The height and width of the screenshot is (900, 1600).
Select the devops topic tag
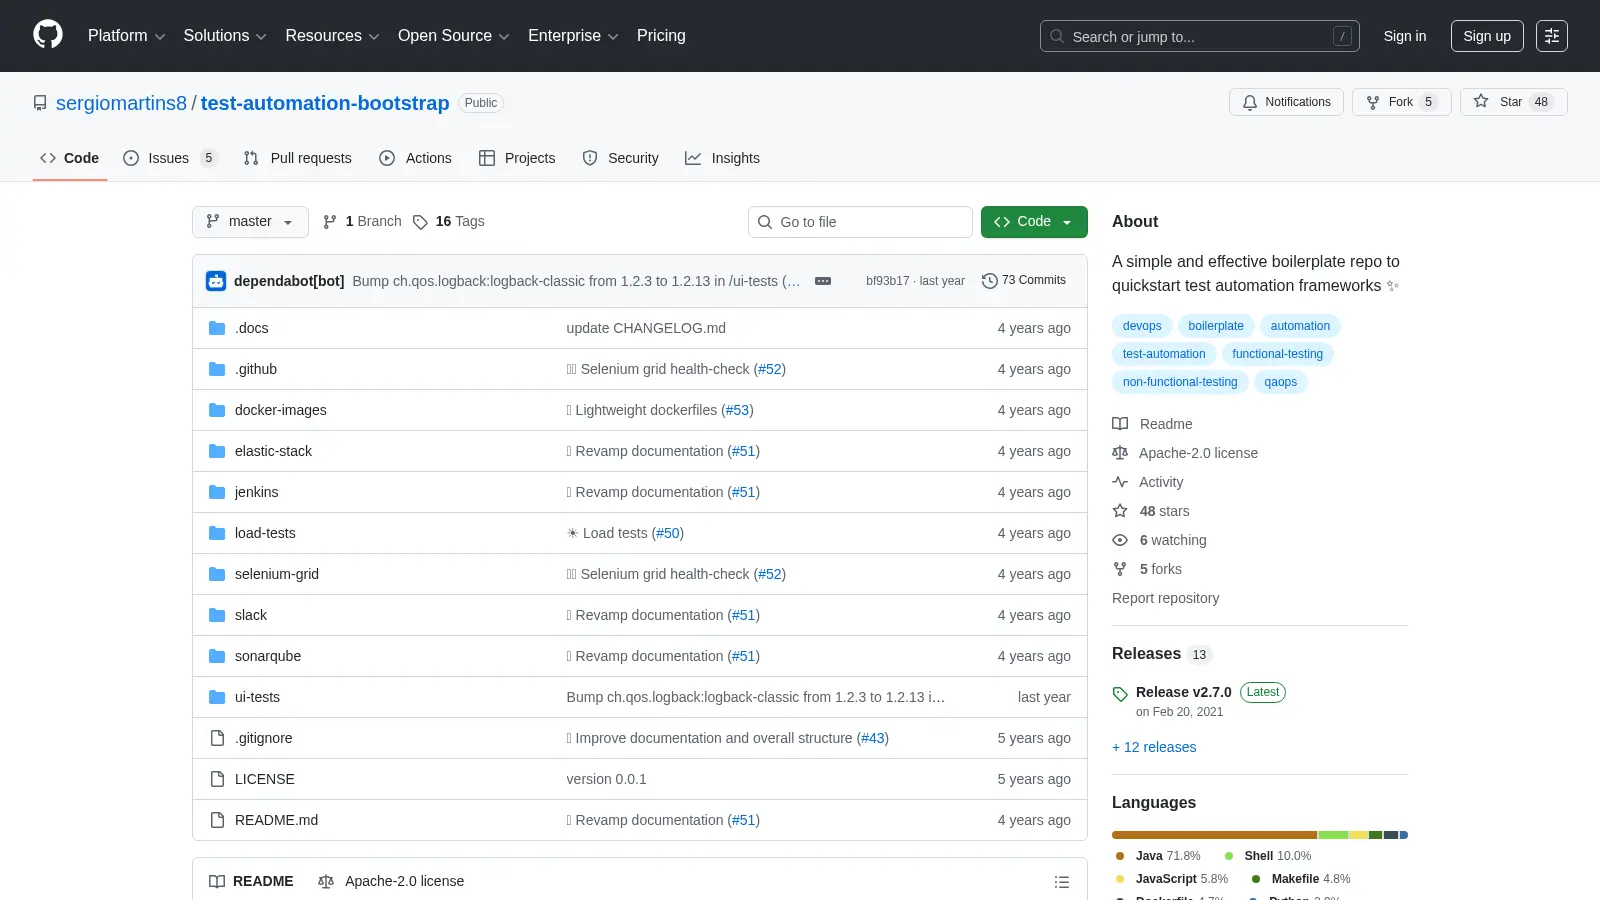(1142, 326)
